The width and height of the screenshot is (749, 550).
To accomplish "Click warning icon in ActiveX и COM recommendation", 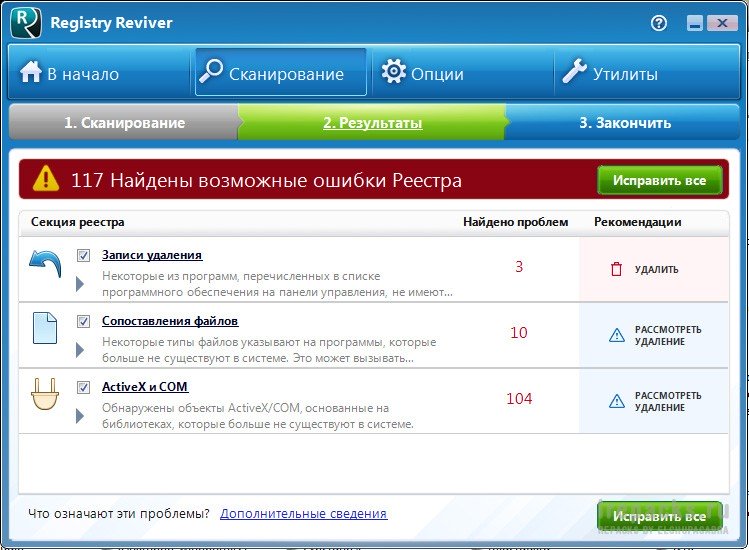I will click(x=617, y=401).
